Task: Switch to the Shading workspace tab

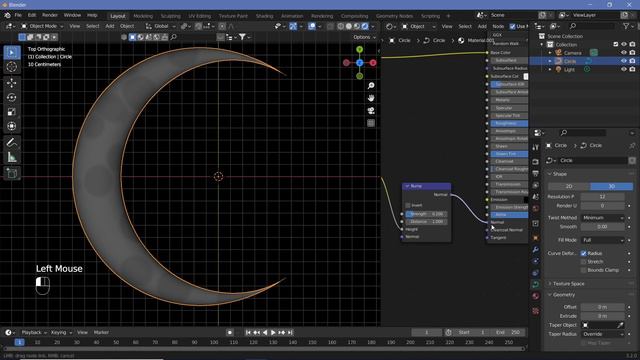Action: pos(264,16)
